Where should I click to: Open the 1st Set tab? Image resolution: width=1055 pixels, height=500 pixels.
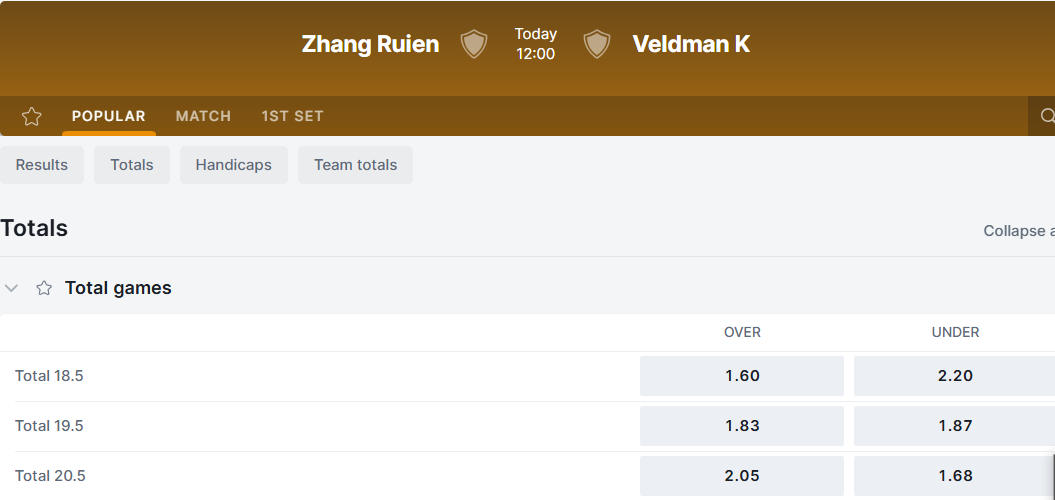point(292,116)
